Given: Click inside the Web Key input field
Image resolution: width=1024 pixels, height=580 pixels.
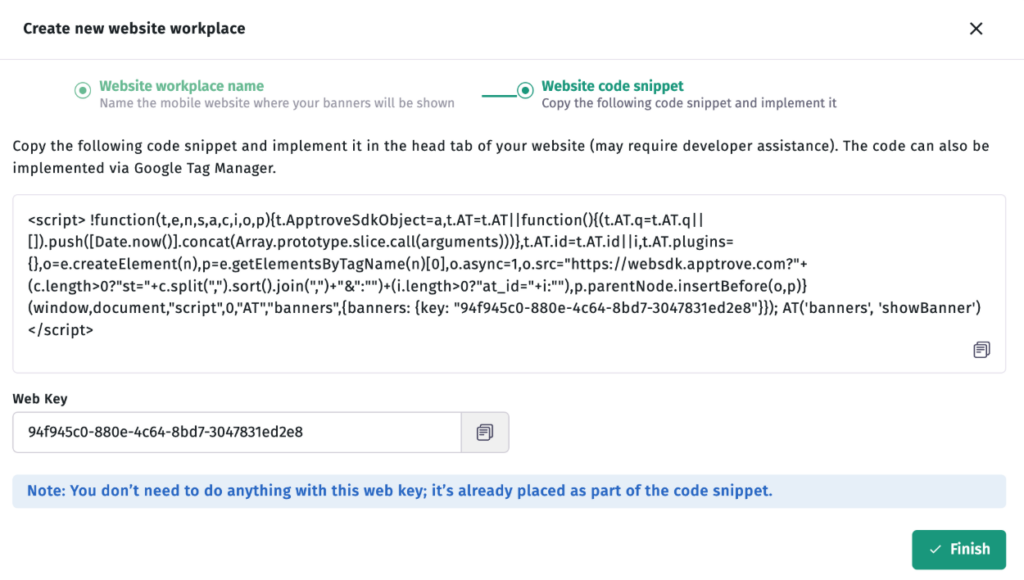Looking at the screenshot, I should click(237, 432).
